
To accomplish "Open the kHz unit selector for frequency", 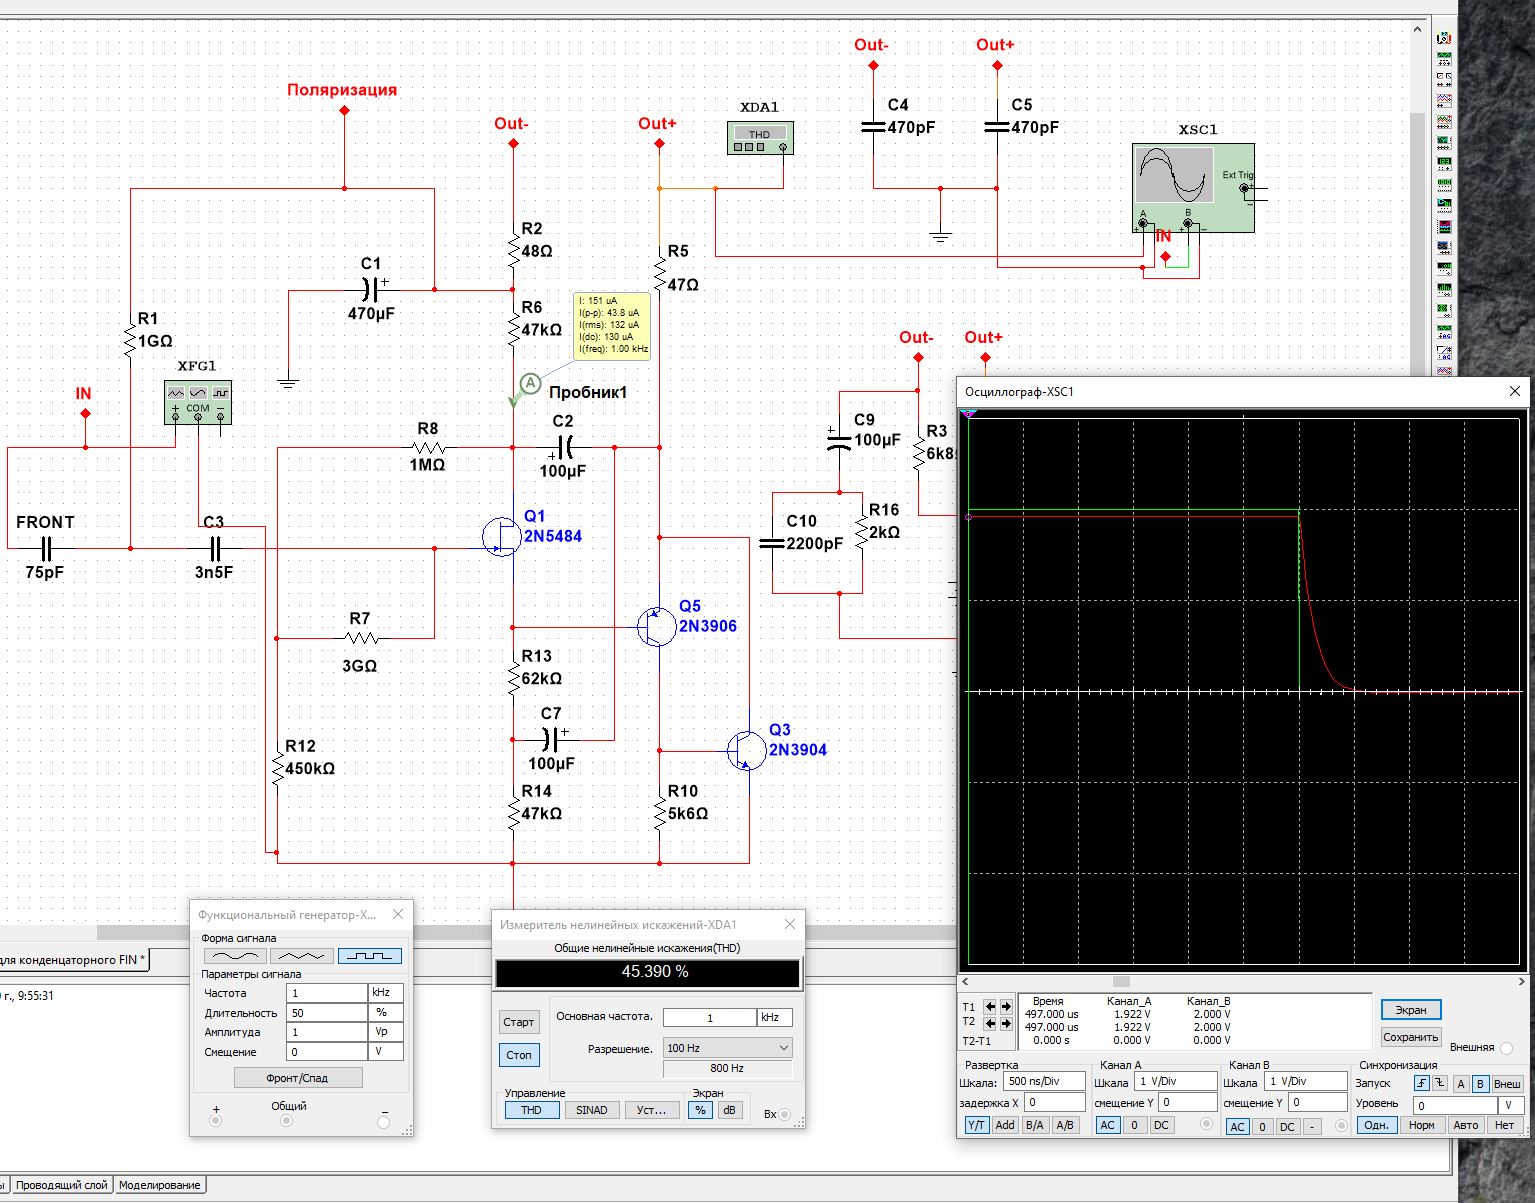I will tap(386, 993).
